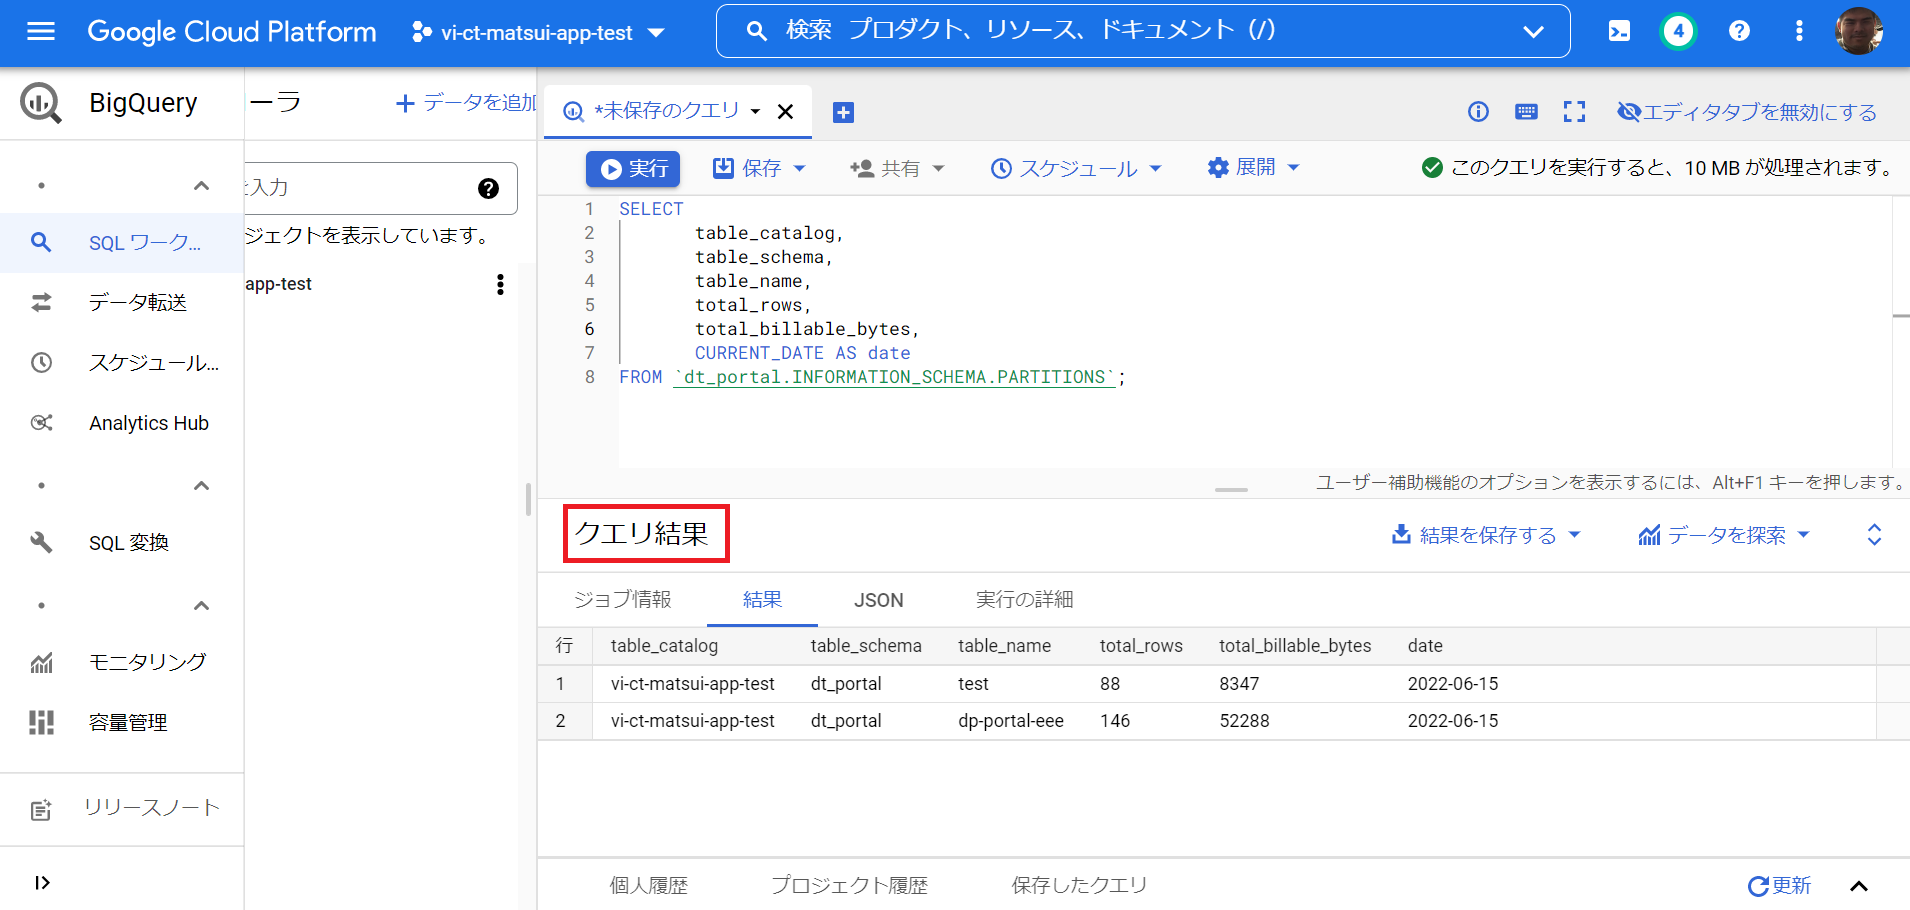Click the capacity management grid icon
Viewport: 1910px width, 910px height.
click(x=41, y=722)
